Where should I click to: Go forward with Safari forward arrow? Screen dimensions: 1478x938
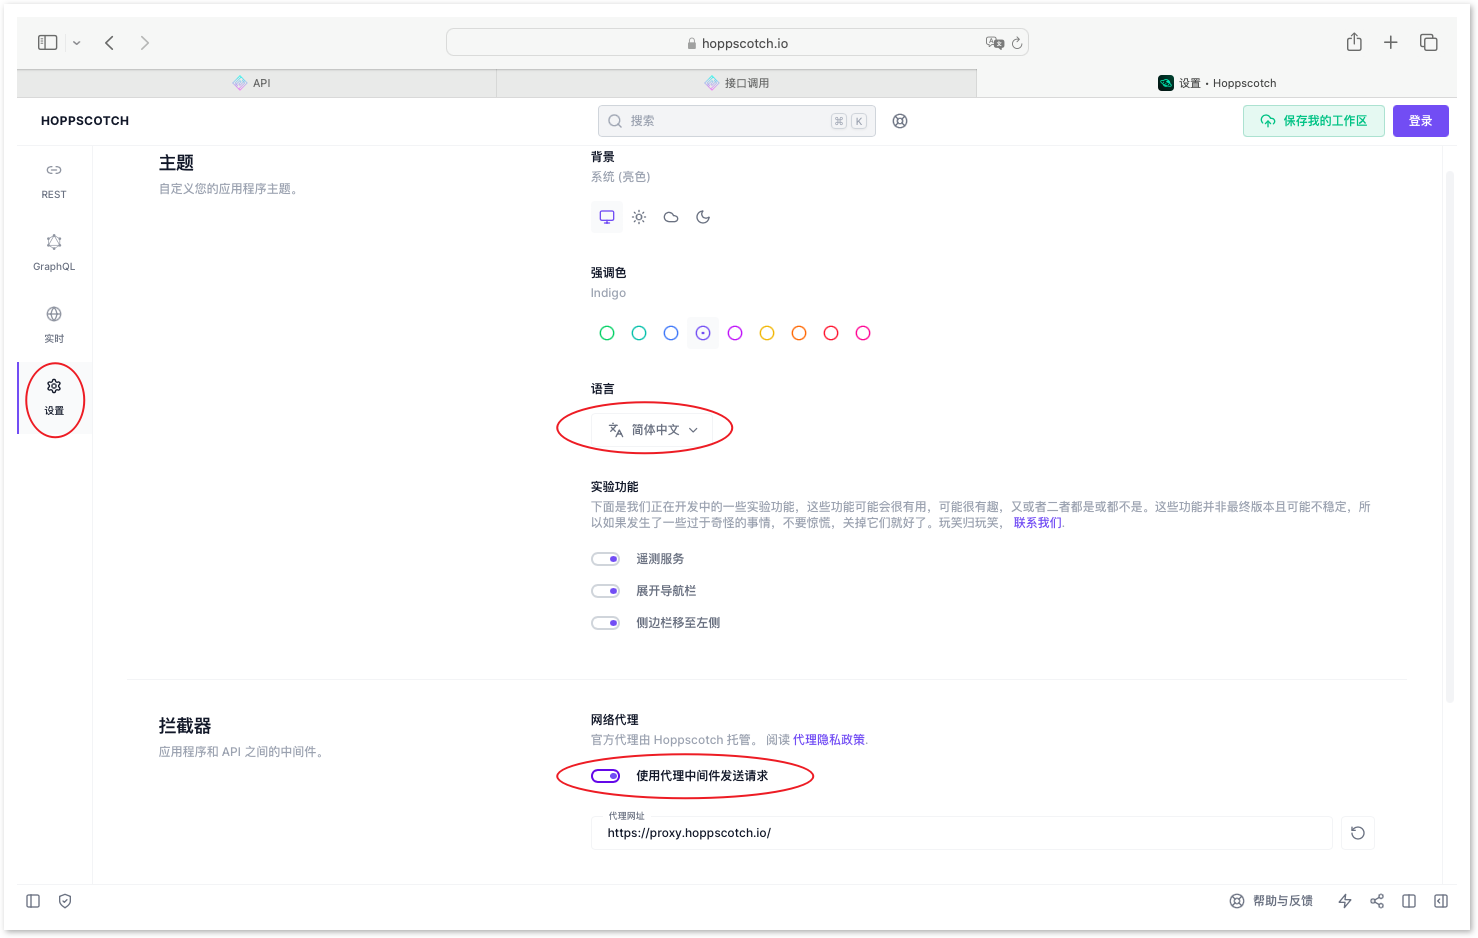145,42
